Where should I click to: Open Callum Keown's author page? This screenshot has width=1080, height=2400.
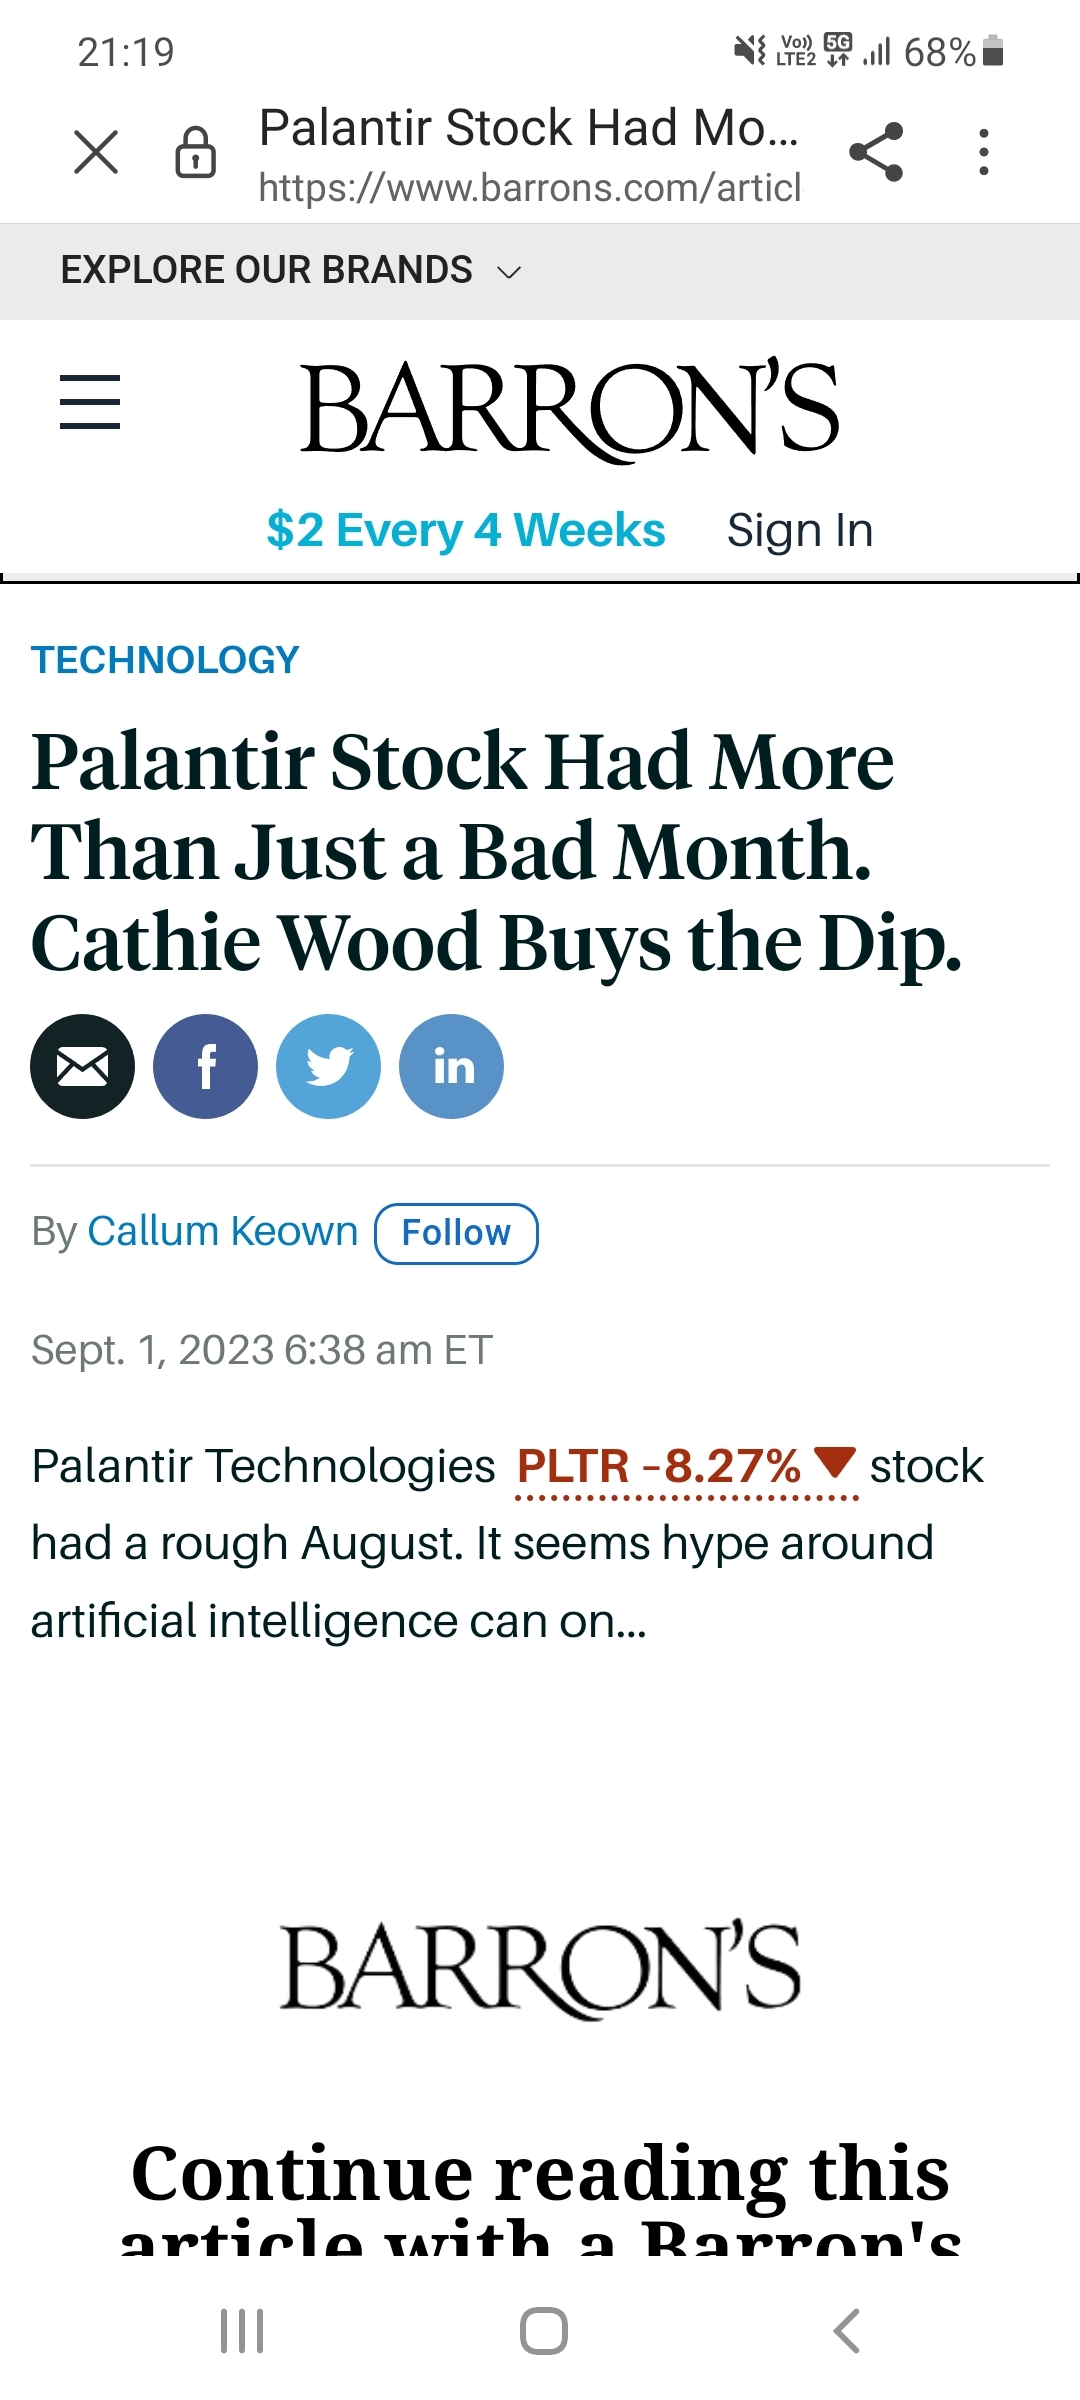click(x=222, y=1232)
